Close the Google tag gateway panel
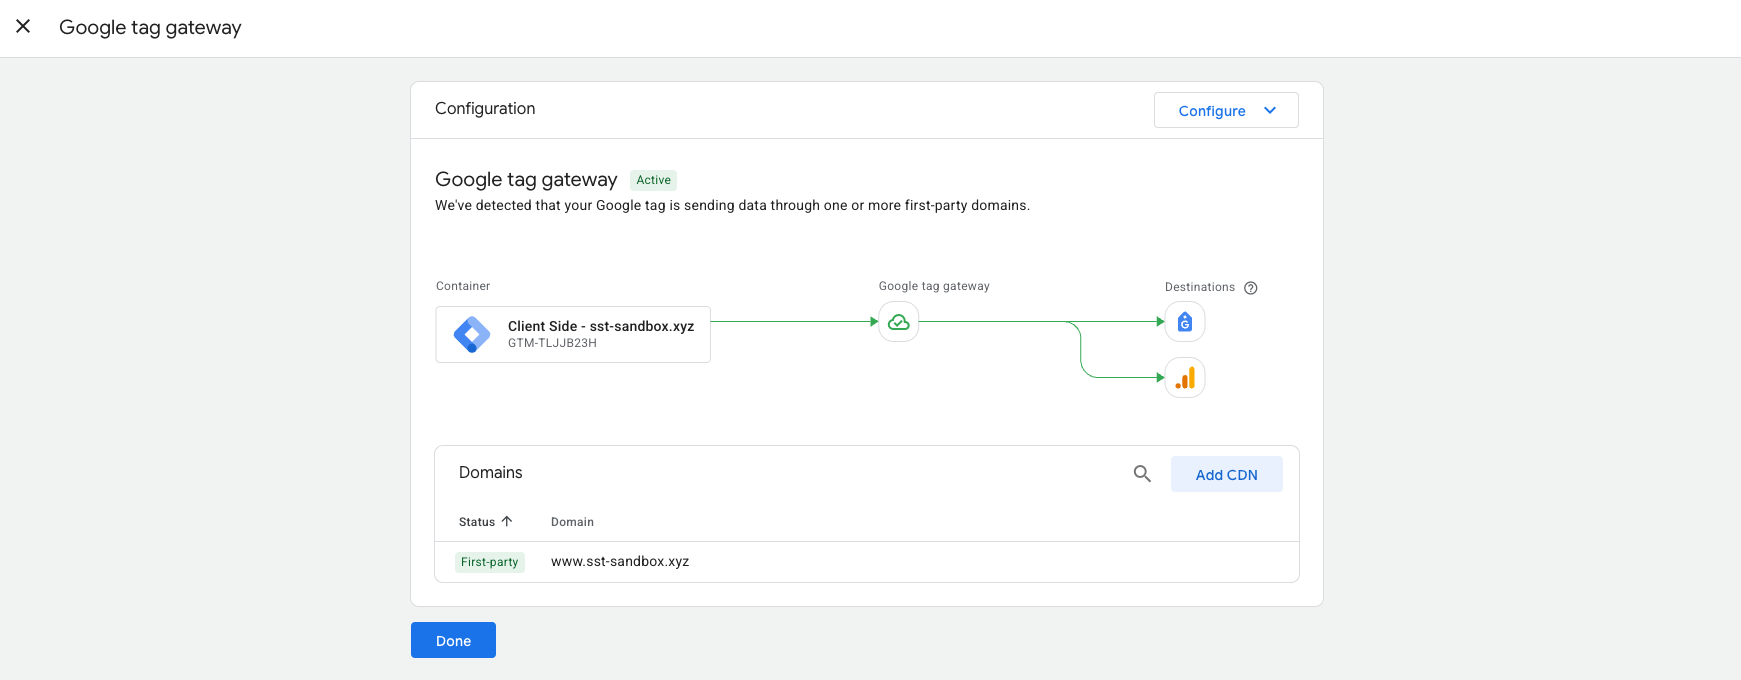1741x680 pixels. [23, 26]
